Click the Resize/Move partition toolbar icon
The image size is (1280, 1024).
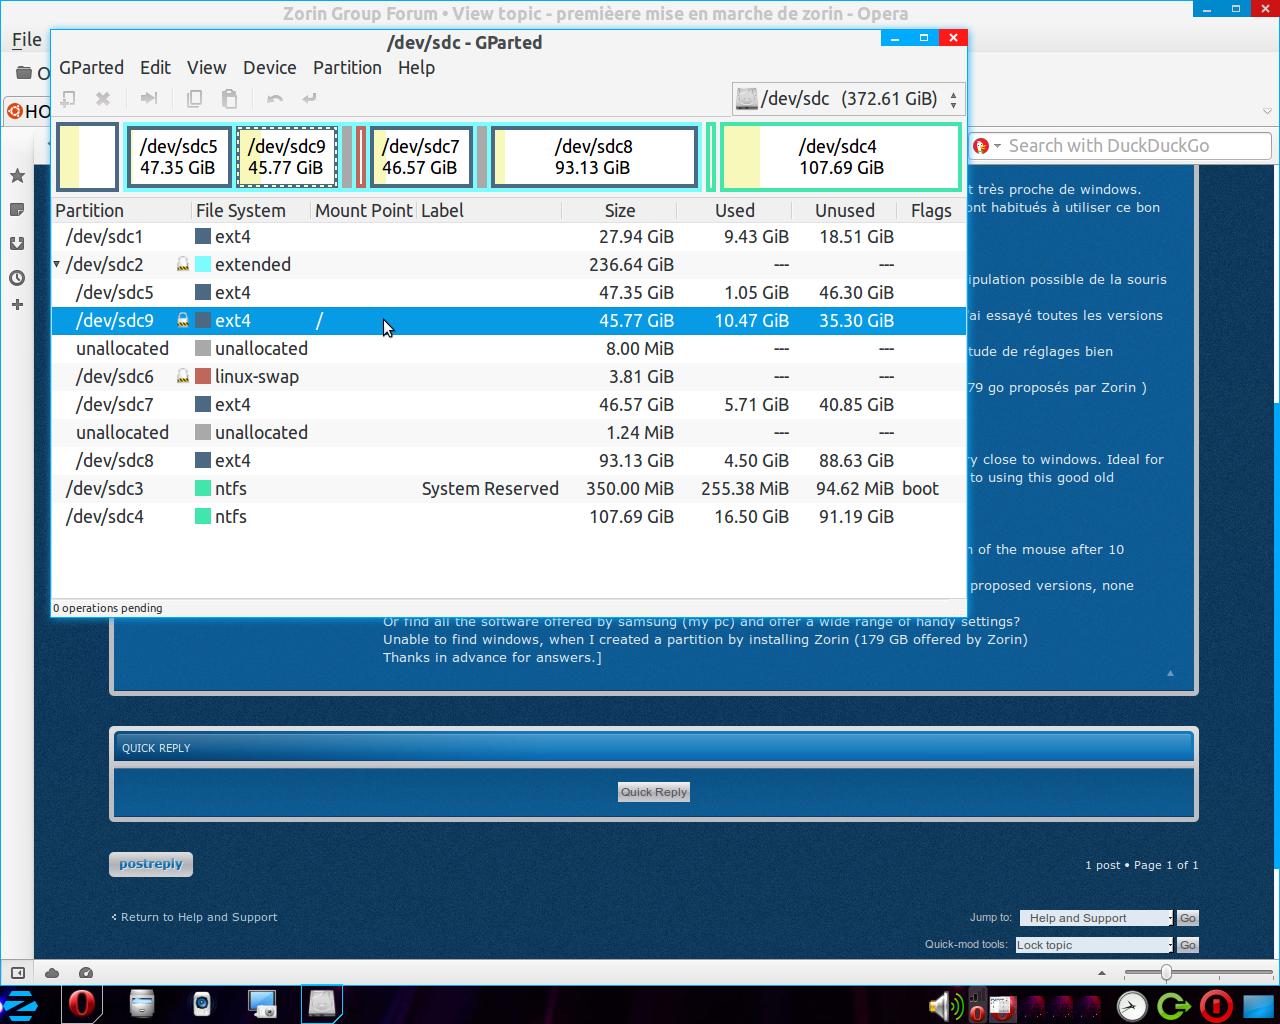click(149, 98)
